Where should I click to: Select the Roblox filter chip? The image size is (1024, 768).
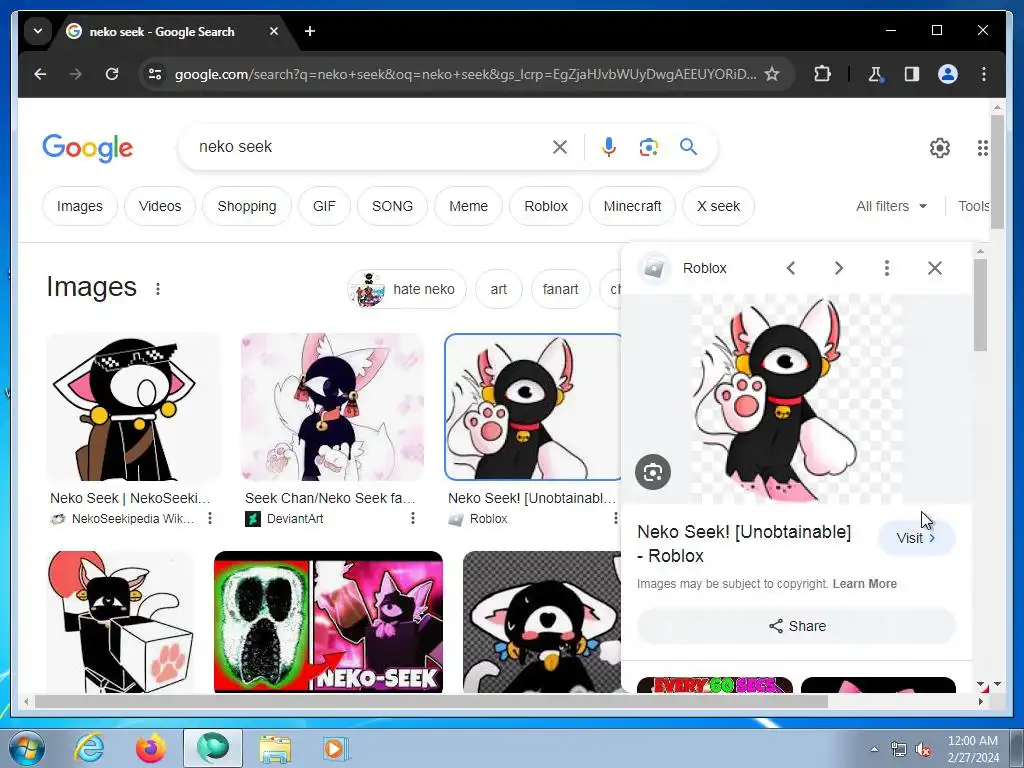pyautogui.click(x=546, y=206)
